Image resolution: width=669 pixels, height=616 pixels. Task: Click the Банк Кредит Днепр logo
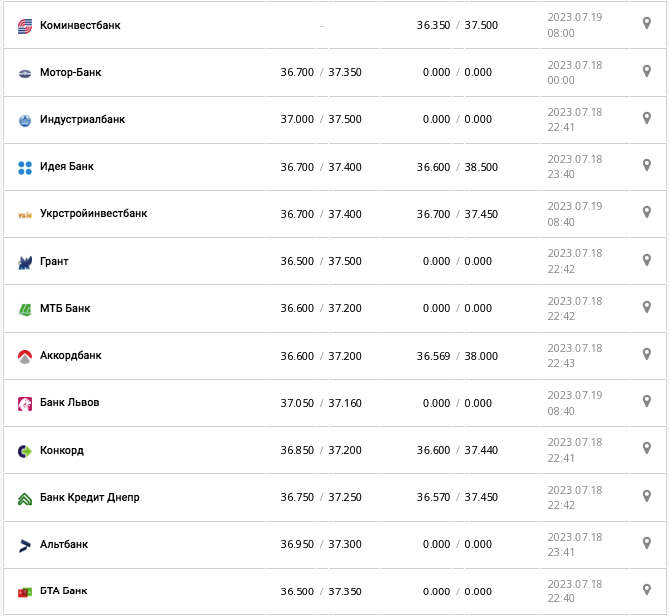point(25,498)
